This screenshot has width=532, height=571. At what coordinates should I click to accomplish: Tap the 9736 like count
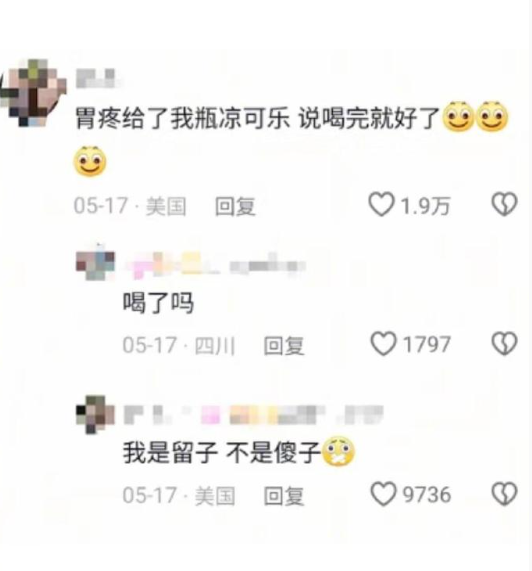pyautogui.click(x=427, y=495)
